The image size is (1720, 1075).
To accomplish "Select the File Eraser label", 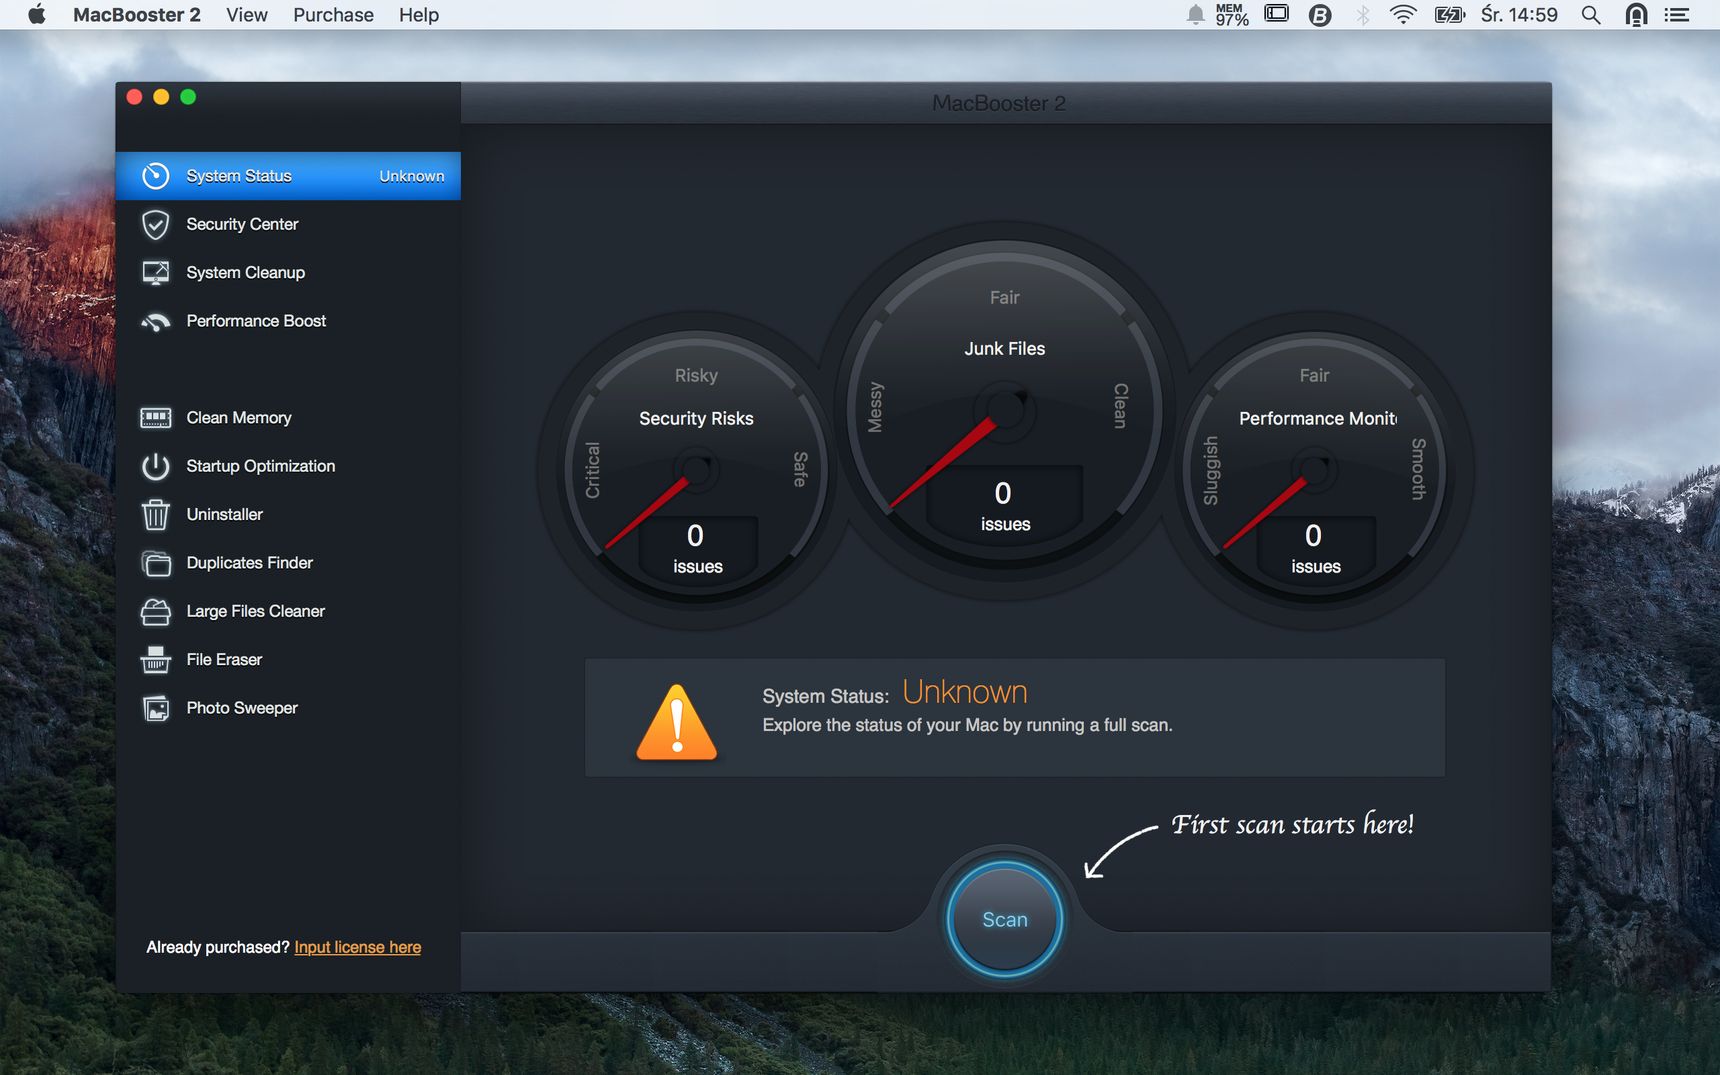I will pyautogui.click(x=224, y=660).
